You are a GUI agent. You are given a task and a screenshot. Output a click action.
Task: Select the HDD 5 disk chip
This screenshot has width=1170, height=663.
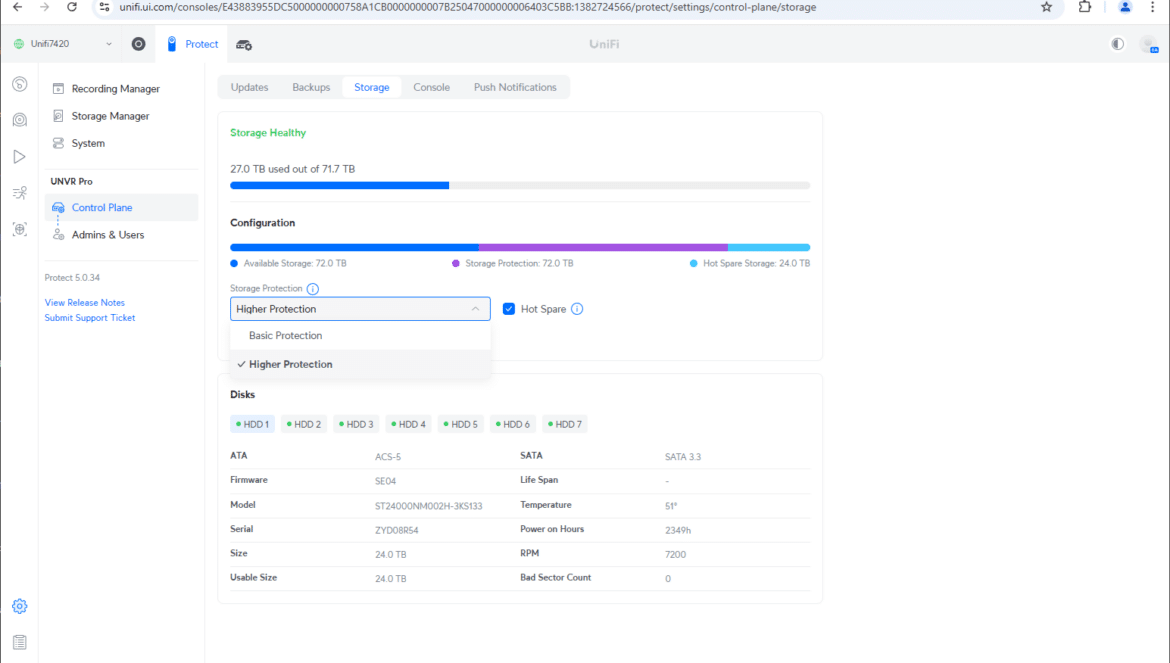[460, 424]
